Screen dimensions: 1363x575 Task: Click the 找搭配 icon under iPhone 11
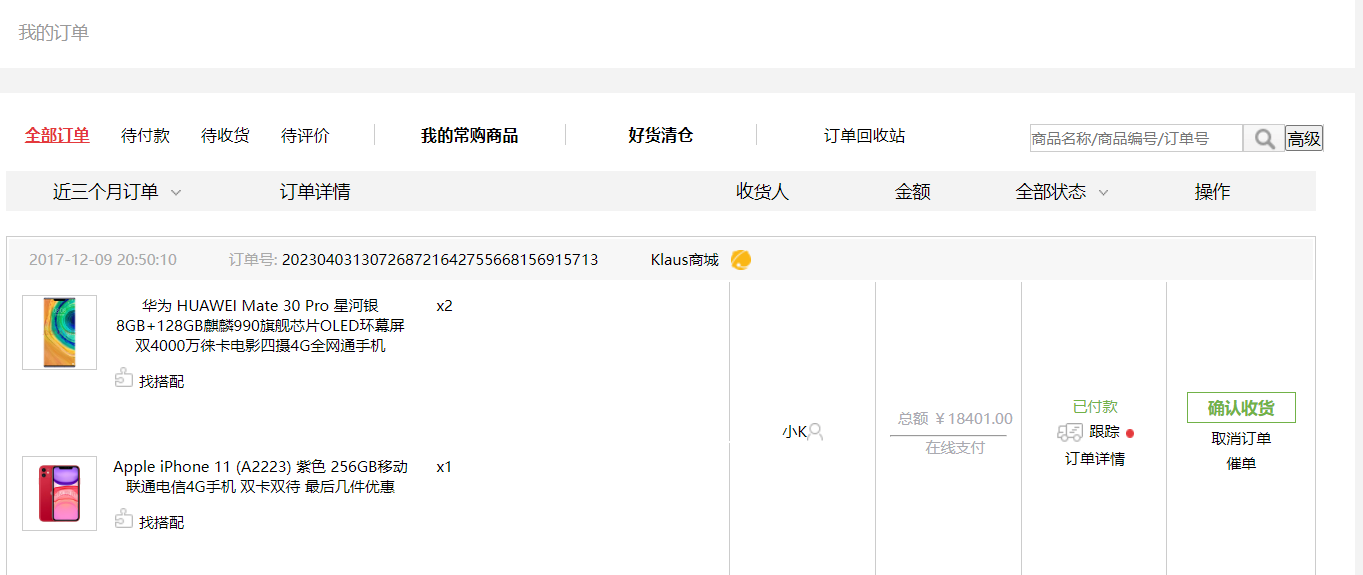click(124, 519)
